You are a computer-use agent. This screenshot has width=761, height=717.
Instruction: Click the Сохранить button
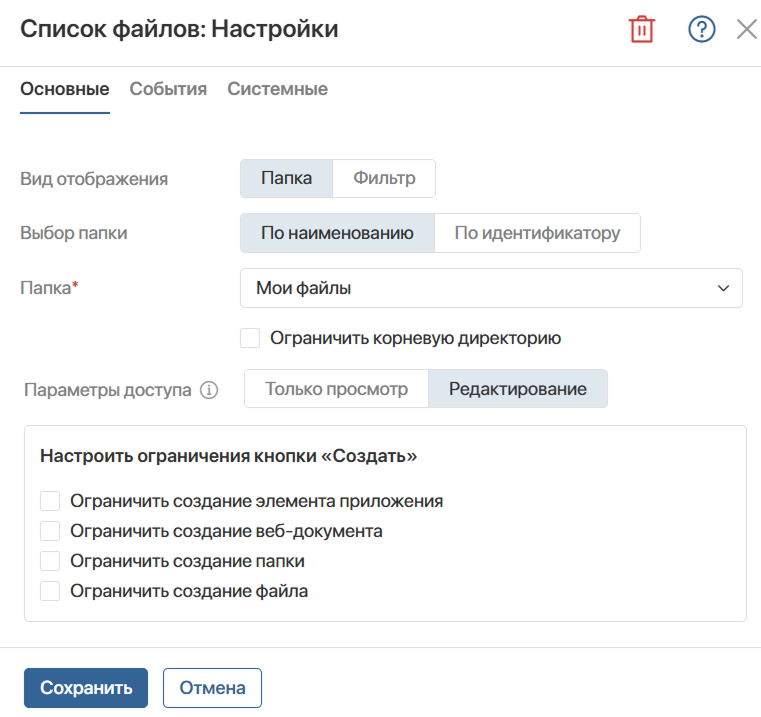coord(86,688)
